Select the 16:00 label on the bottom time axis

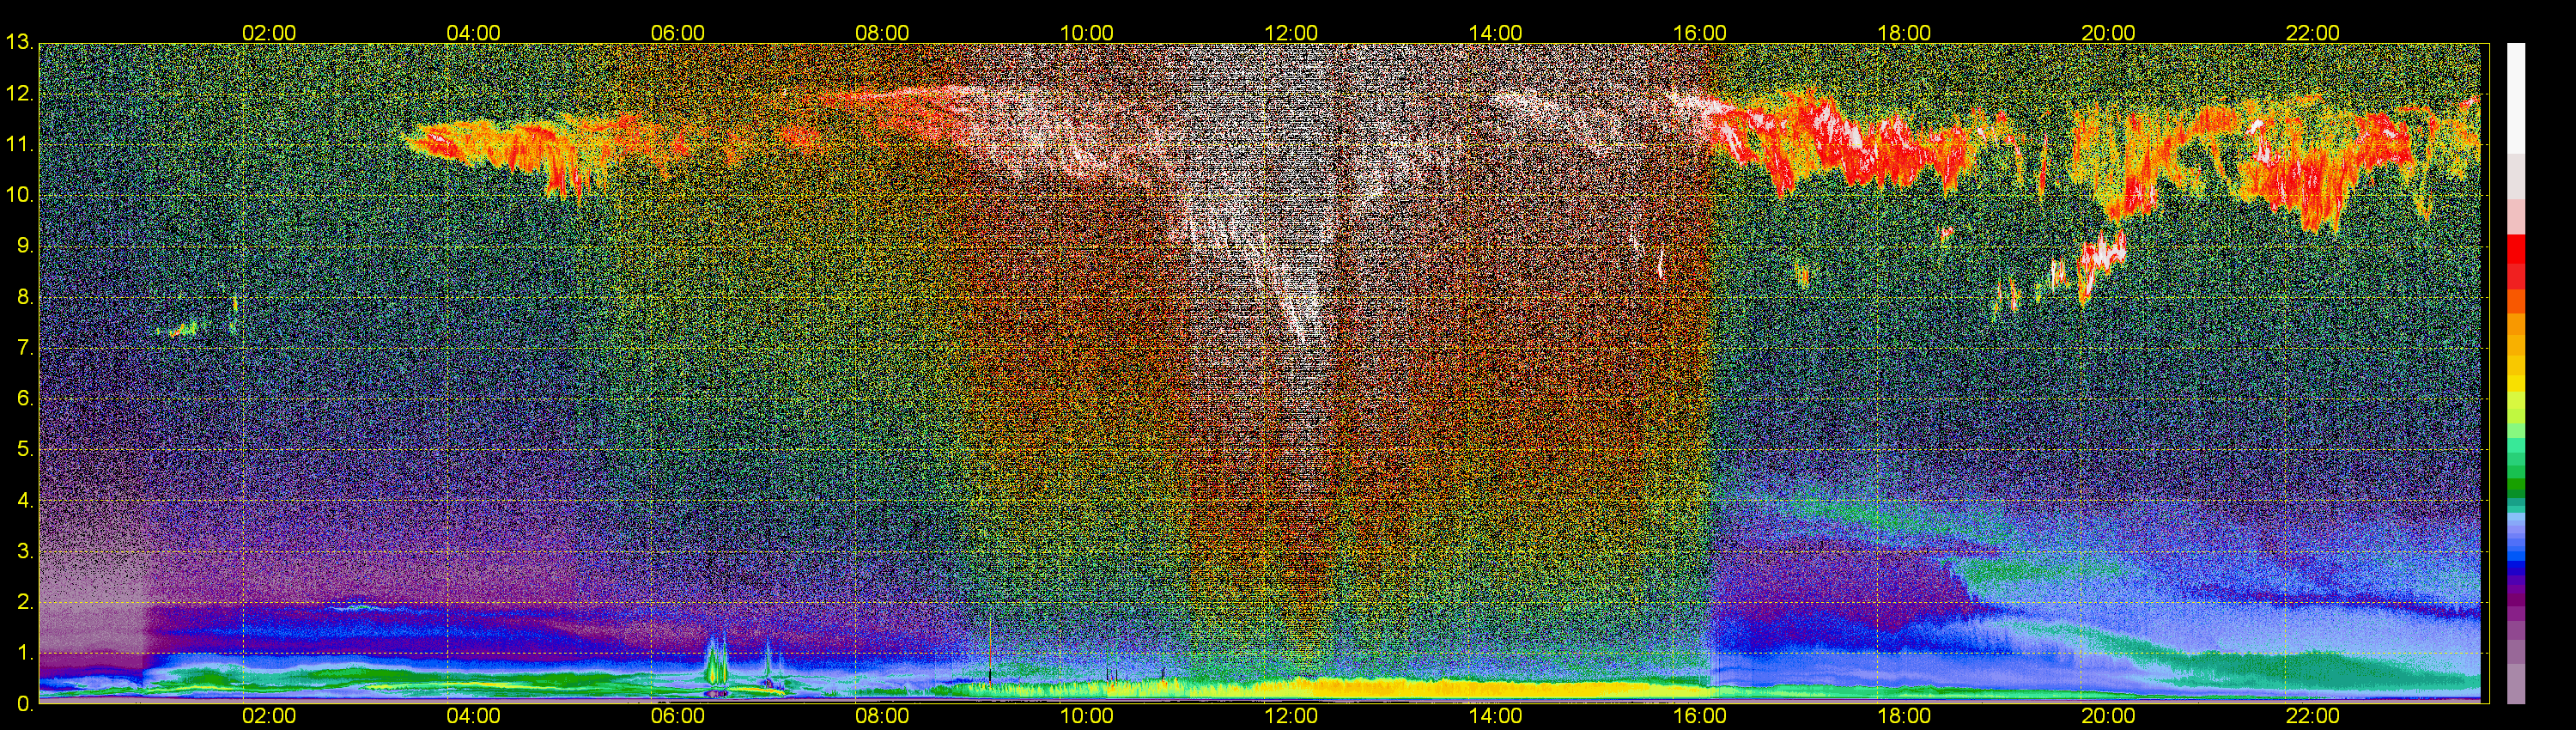point(1700,716)
